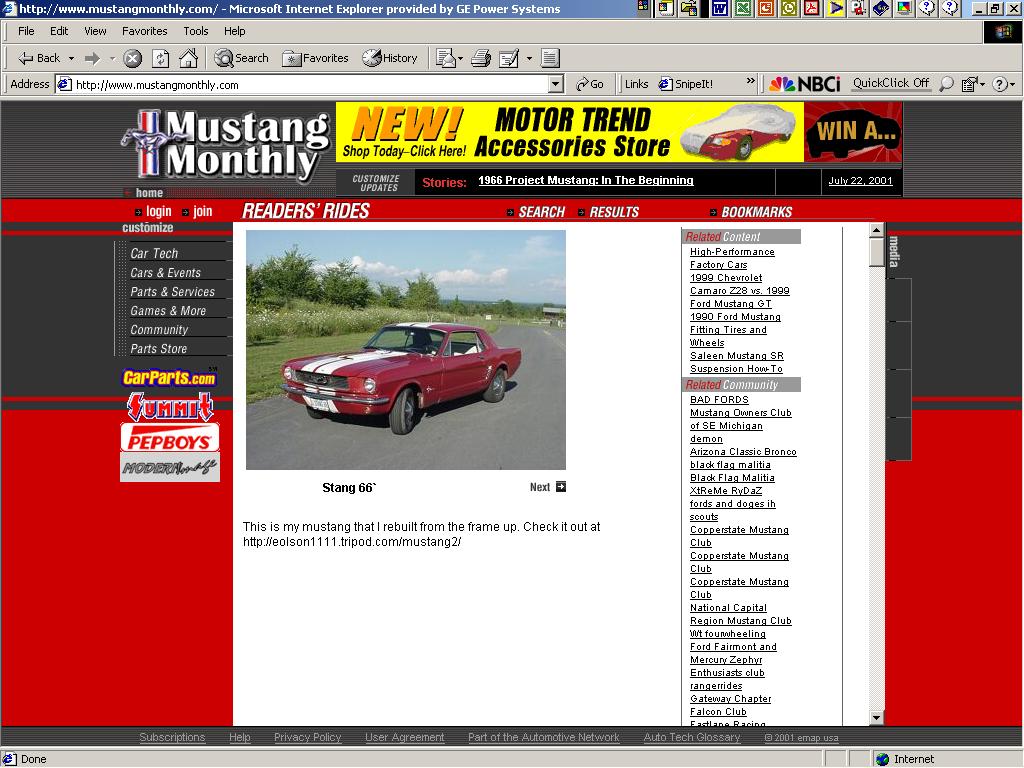Open the NBCi help question icon
This screenshot has width=1024, height=768.
(x=1000, y=84)
